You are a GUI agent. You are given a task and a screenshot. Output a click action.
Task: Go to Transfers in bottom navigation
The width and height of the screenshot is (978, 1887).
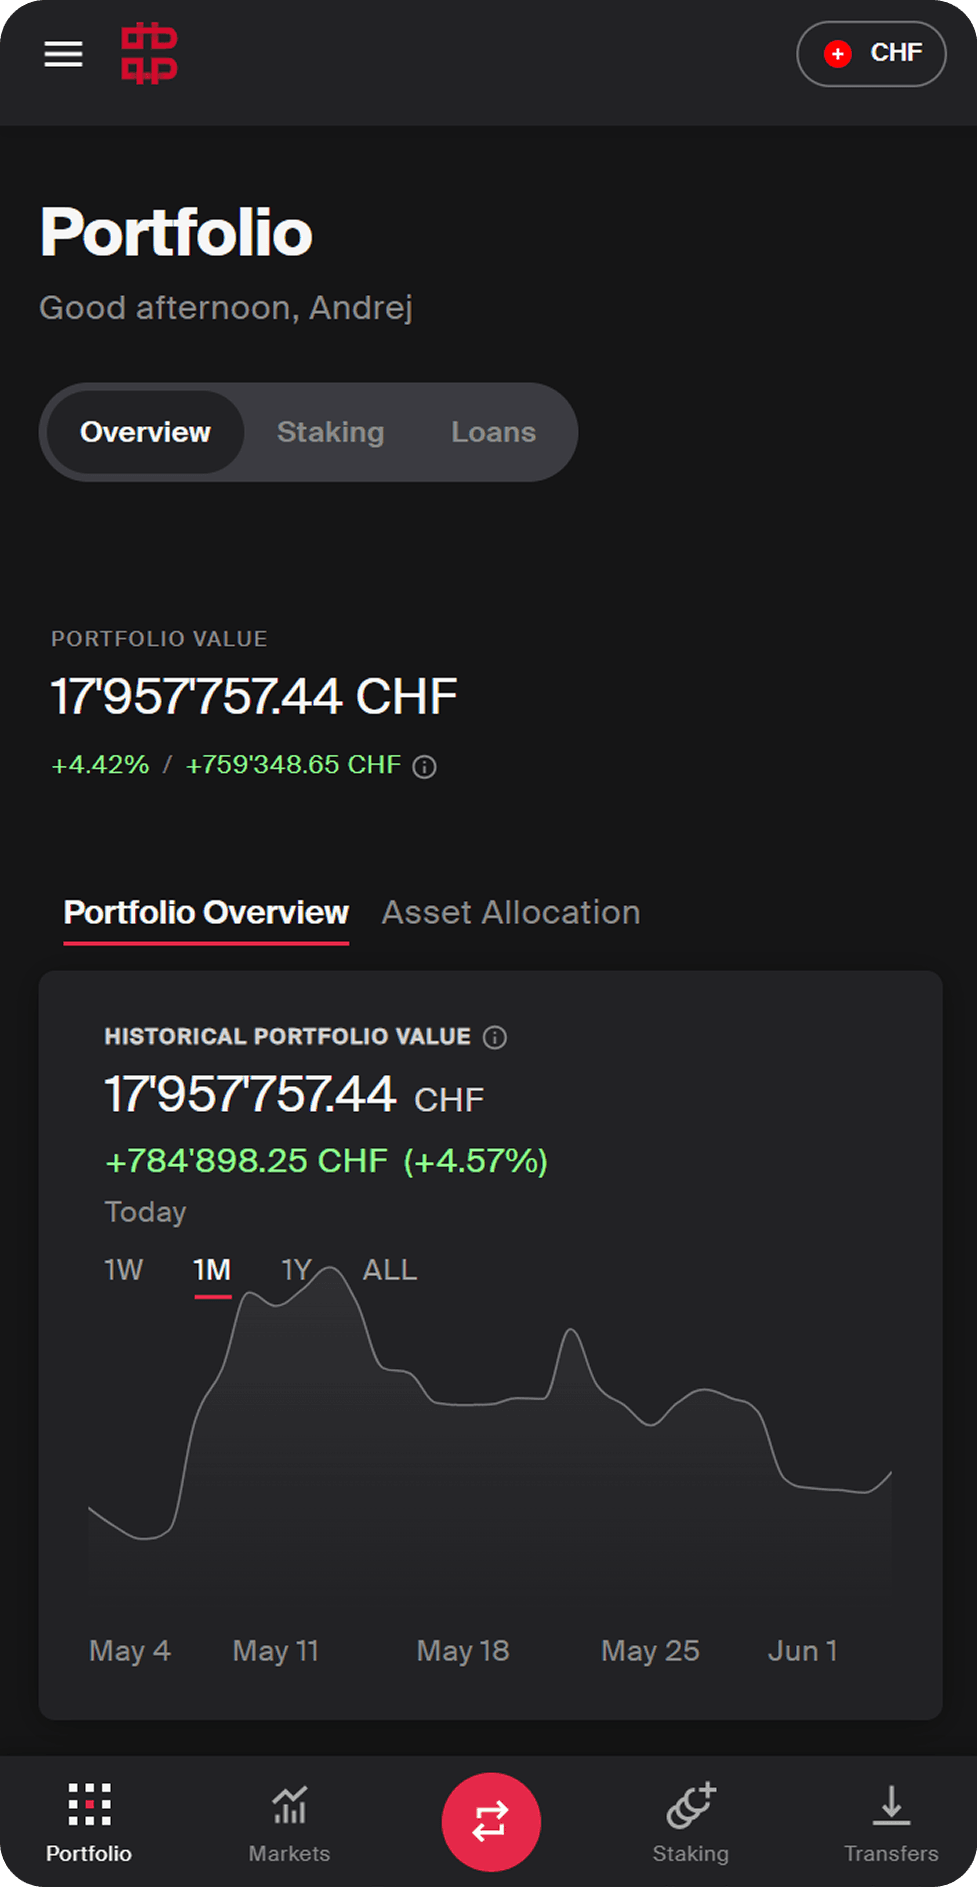coord(891,1824)
